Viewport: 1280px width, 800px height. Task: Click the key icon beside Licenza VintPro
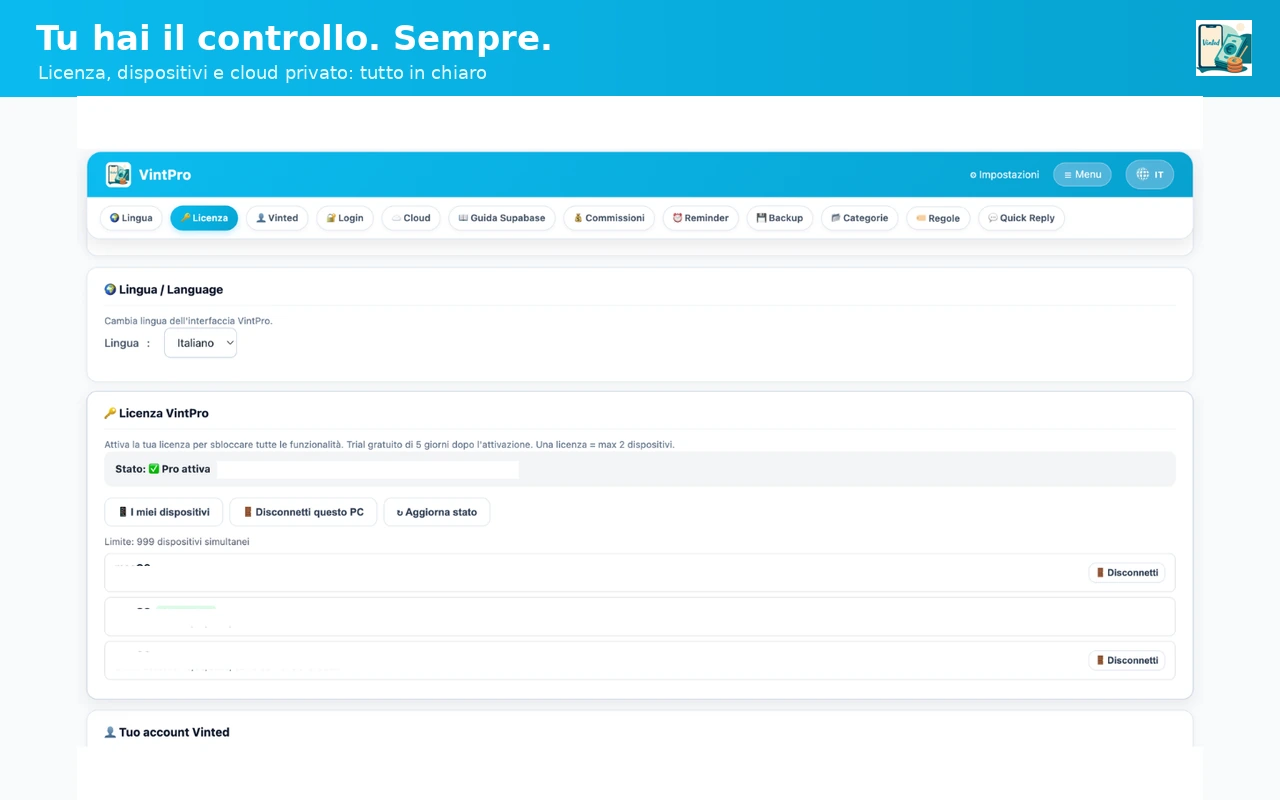[110, 413]
